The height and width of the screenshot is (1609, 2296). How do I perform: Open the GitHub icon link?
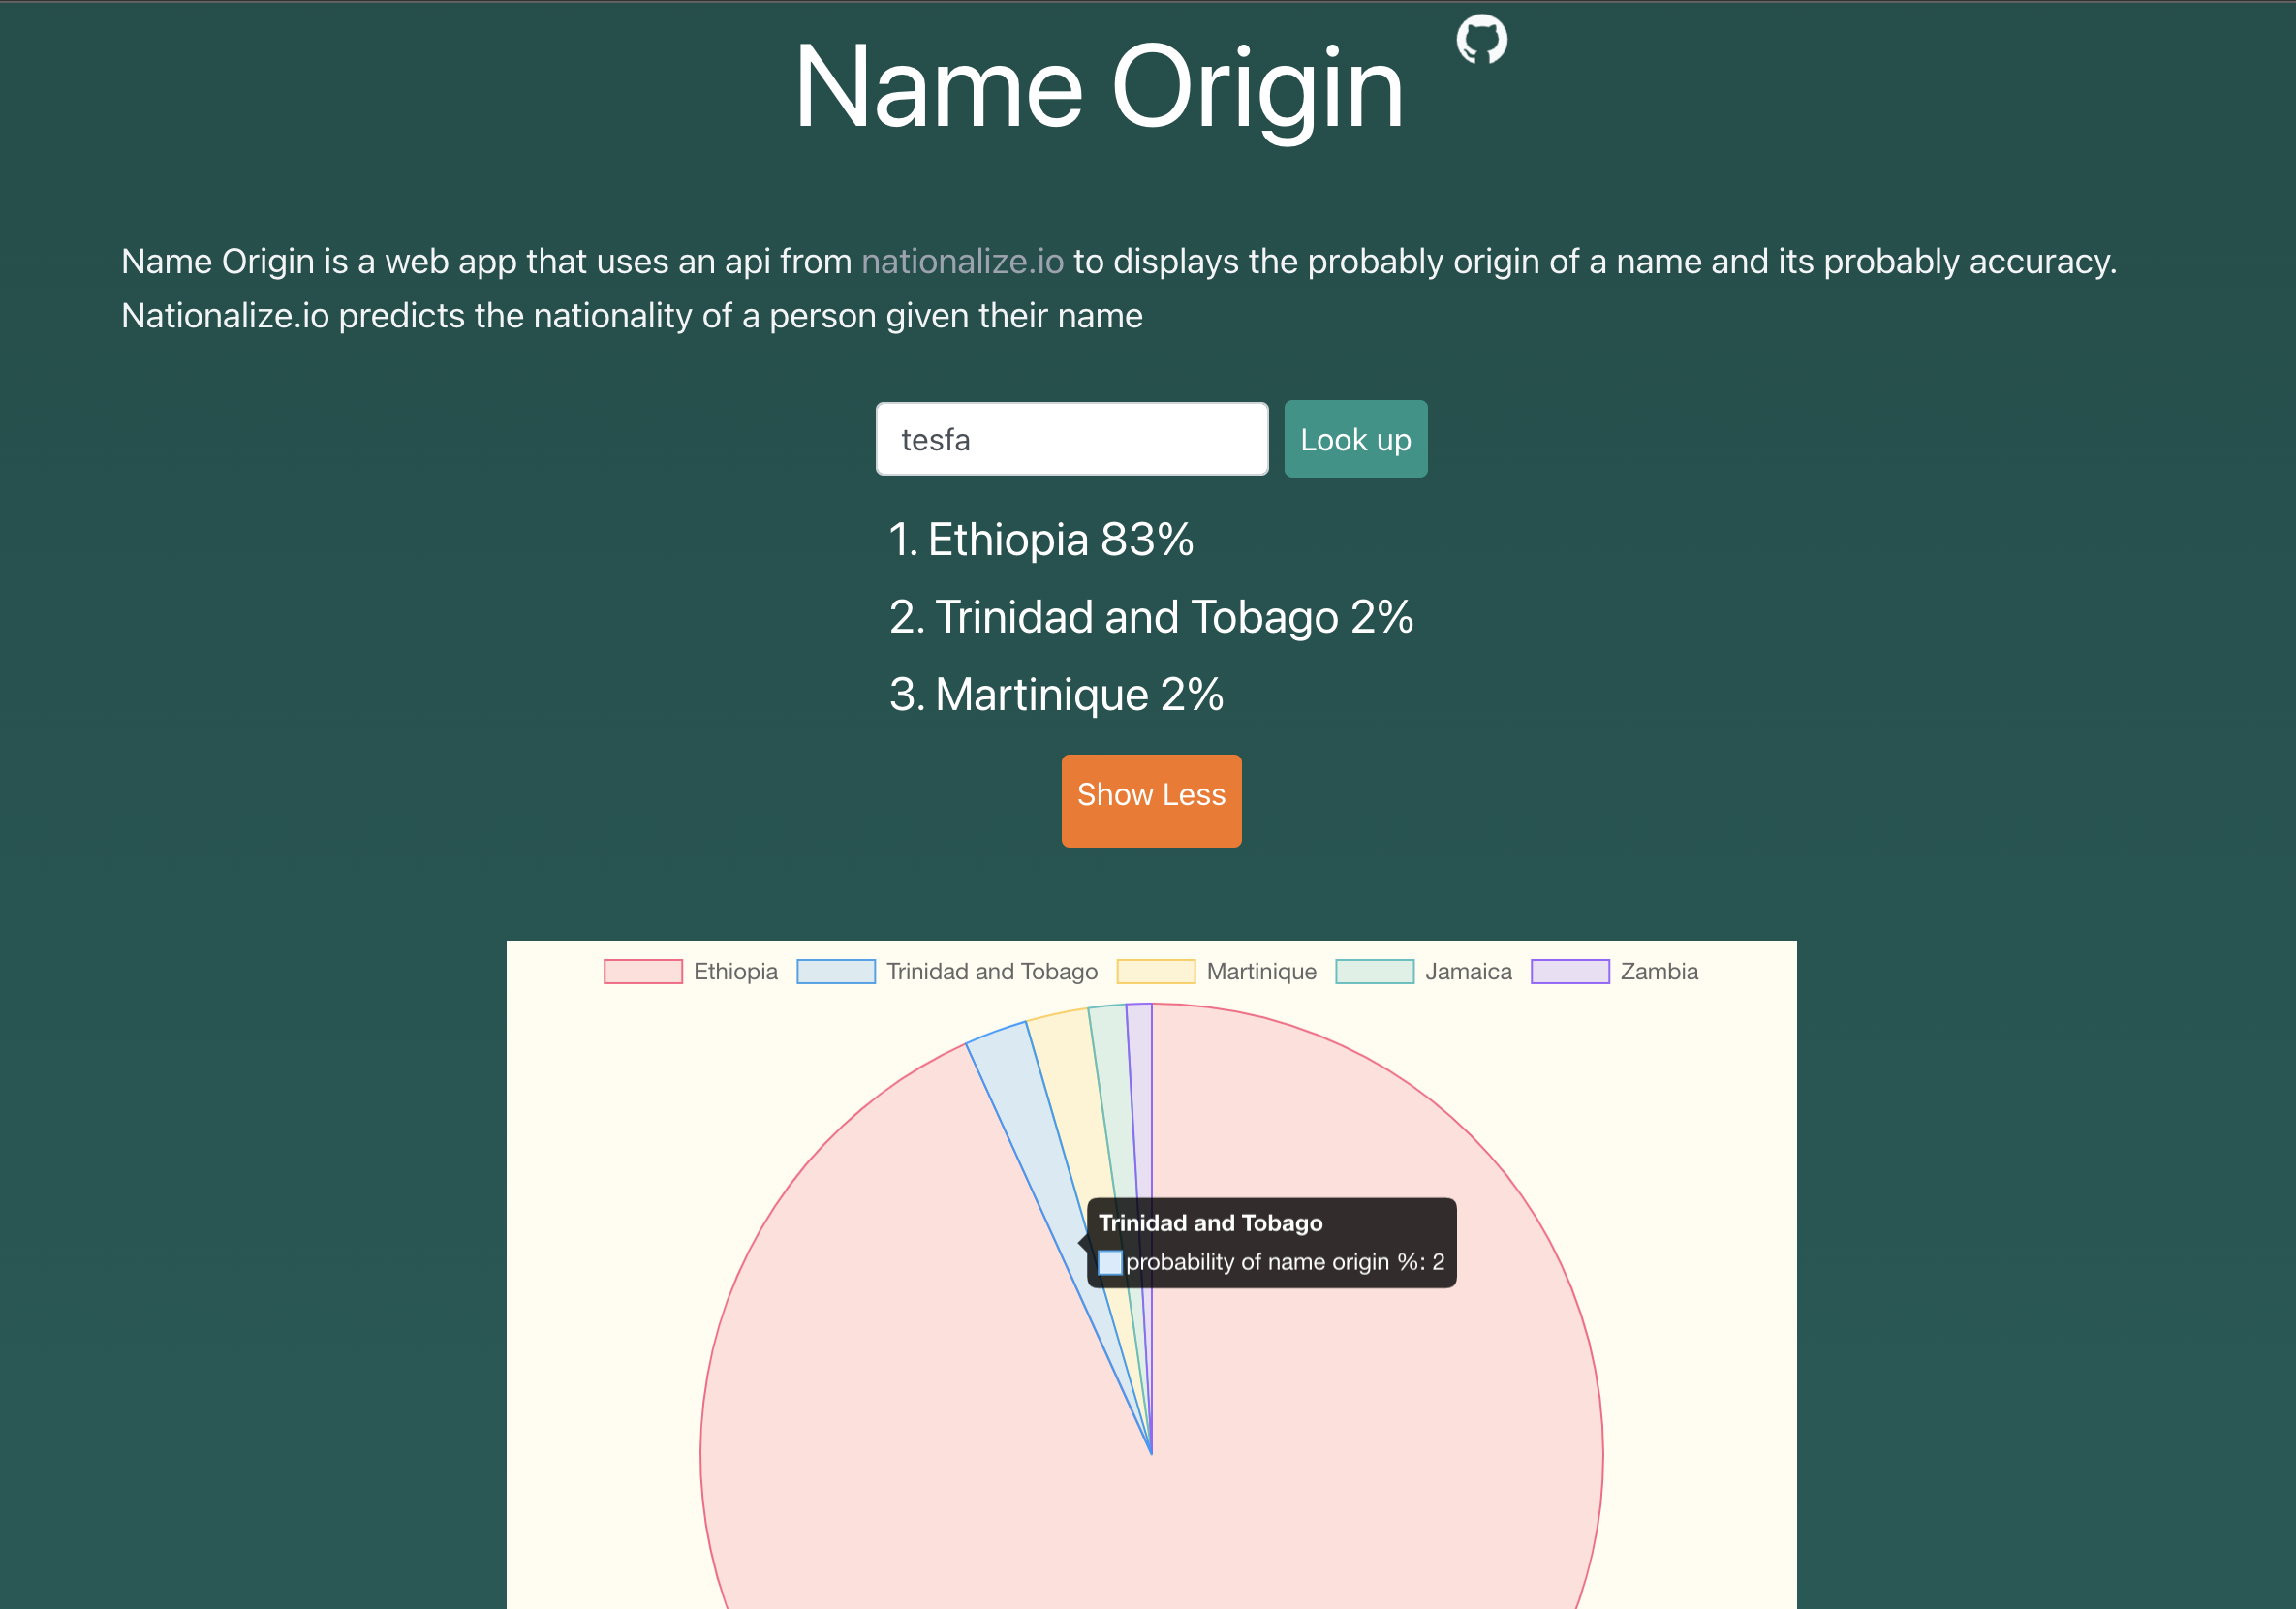pos(1481,40)
